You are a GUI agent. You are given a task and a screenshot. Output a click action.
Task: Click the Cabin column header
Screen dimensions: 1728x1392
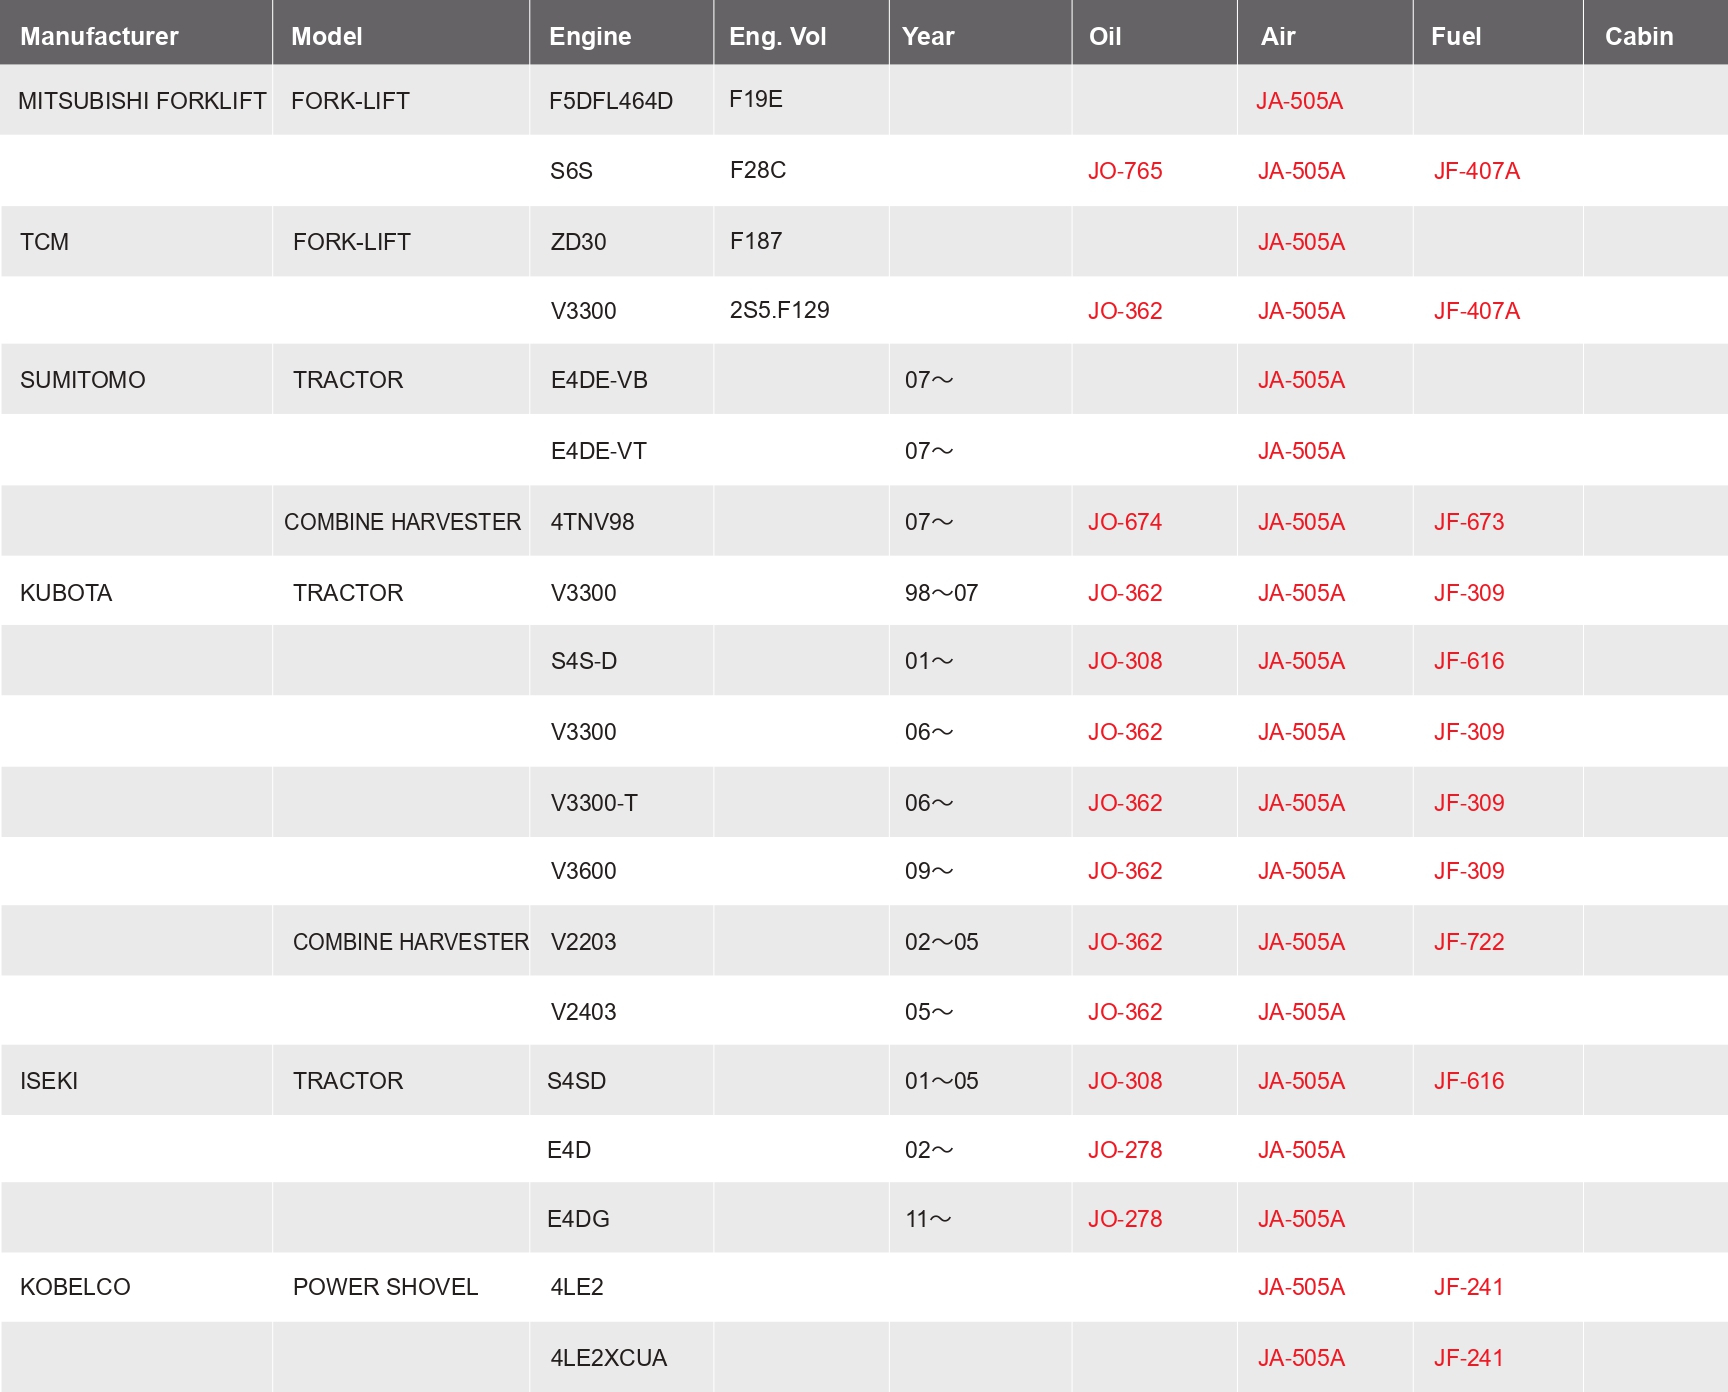pos(1638,36)
